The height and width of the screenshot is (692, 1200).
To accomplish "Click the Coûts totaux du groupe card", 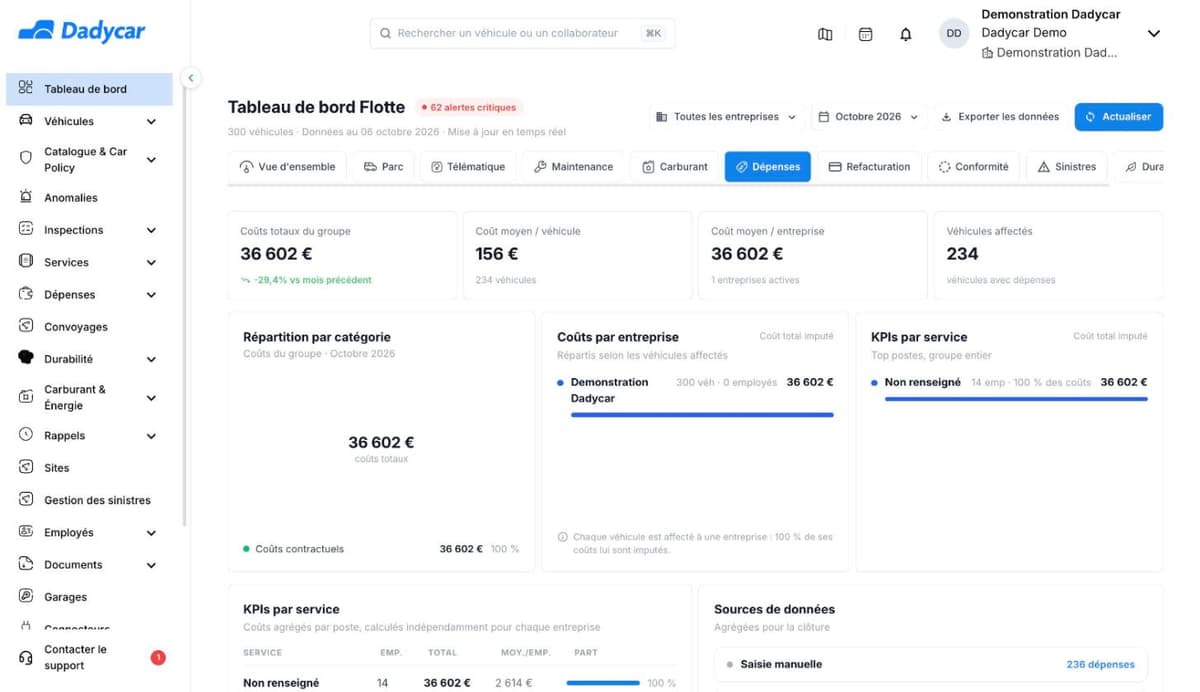I will click(x=342, y=255).
